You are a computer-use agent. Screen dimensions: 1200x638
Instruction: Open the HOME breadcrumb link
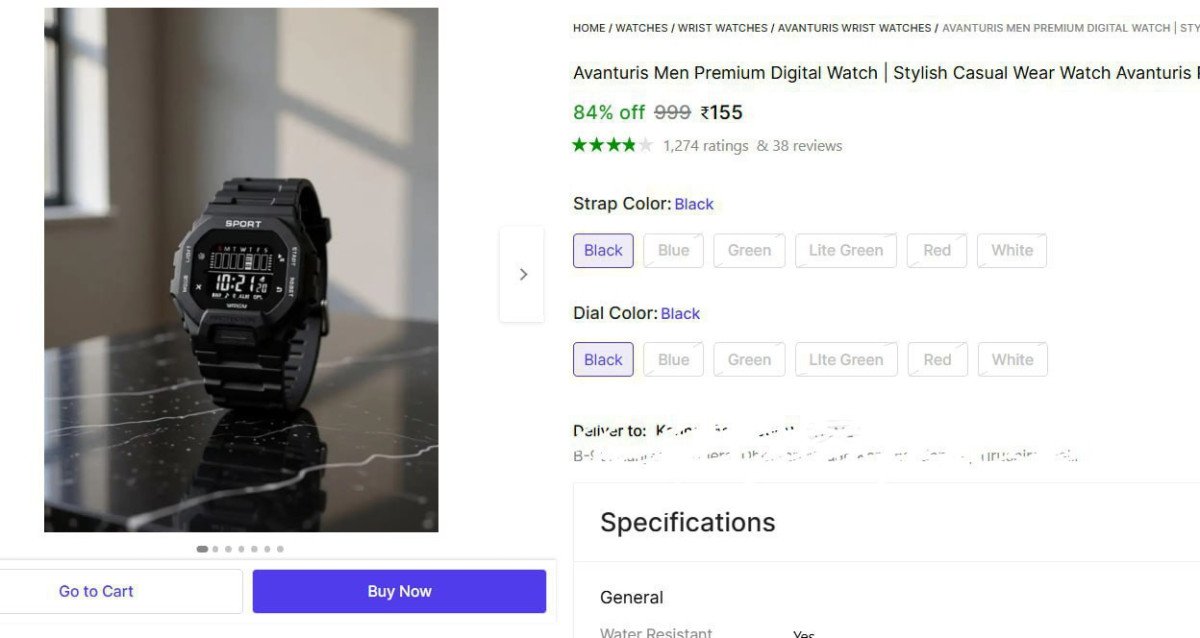589,28
